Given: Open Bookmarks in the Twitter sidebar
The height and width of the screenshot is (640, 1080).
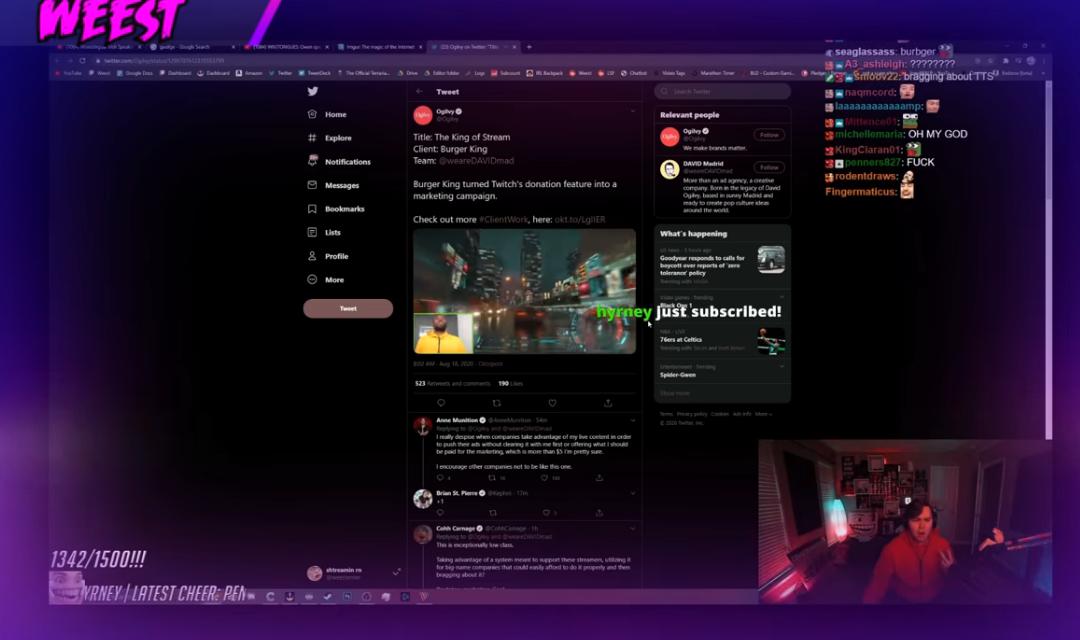Looking at the screenshot, I should point(336,209).
